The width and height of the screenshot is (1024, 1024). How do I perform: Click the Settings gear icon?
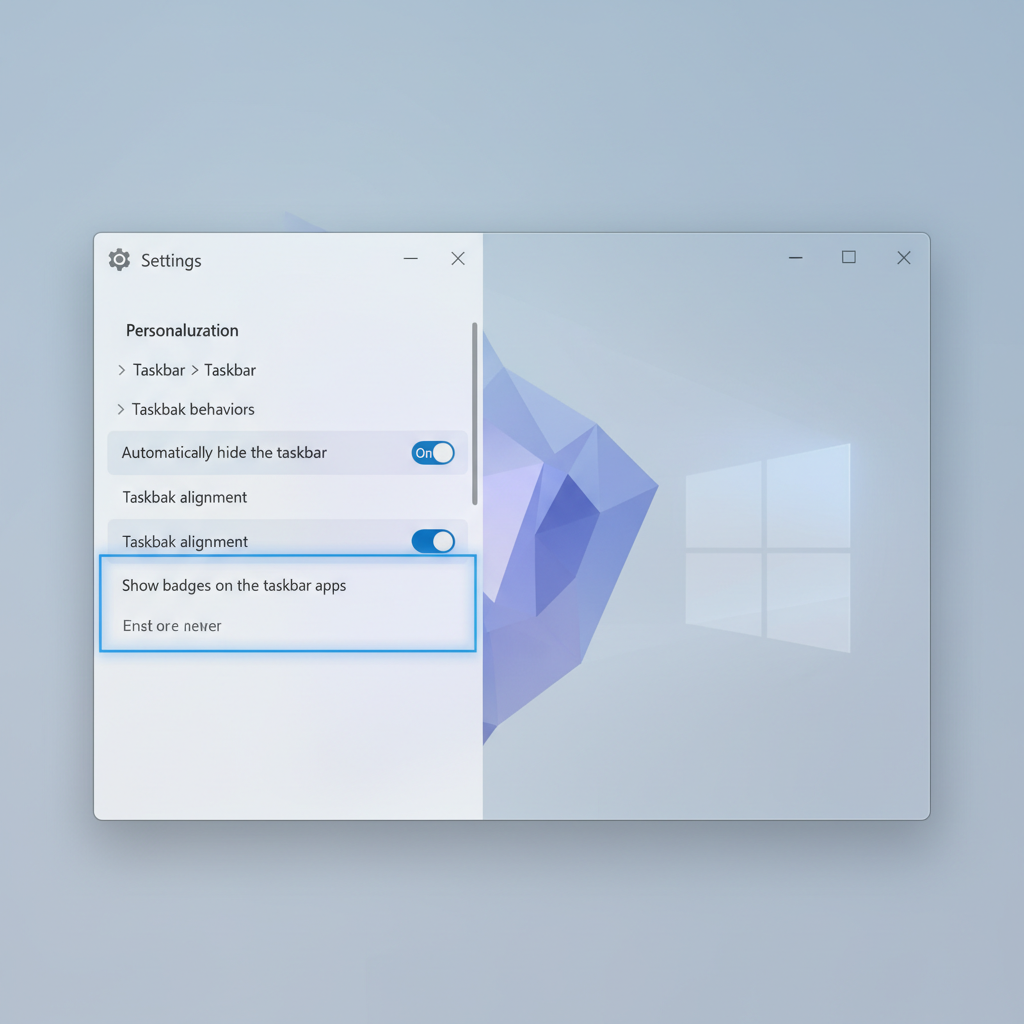[119, 260]
